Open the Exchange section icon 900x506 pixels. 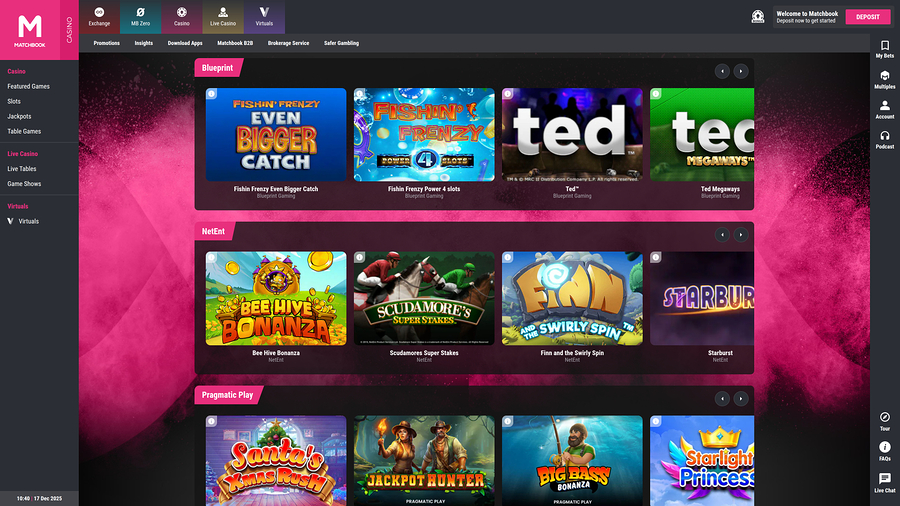(x=99, y=17)
